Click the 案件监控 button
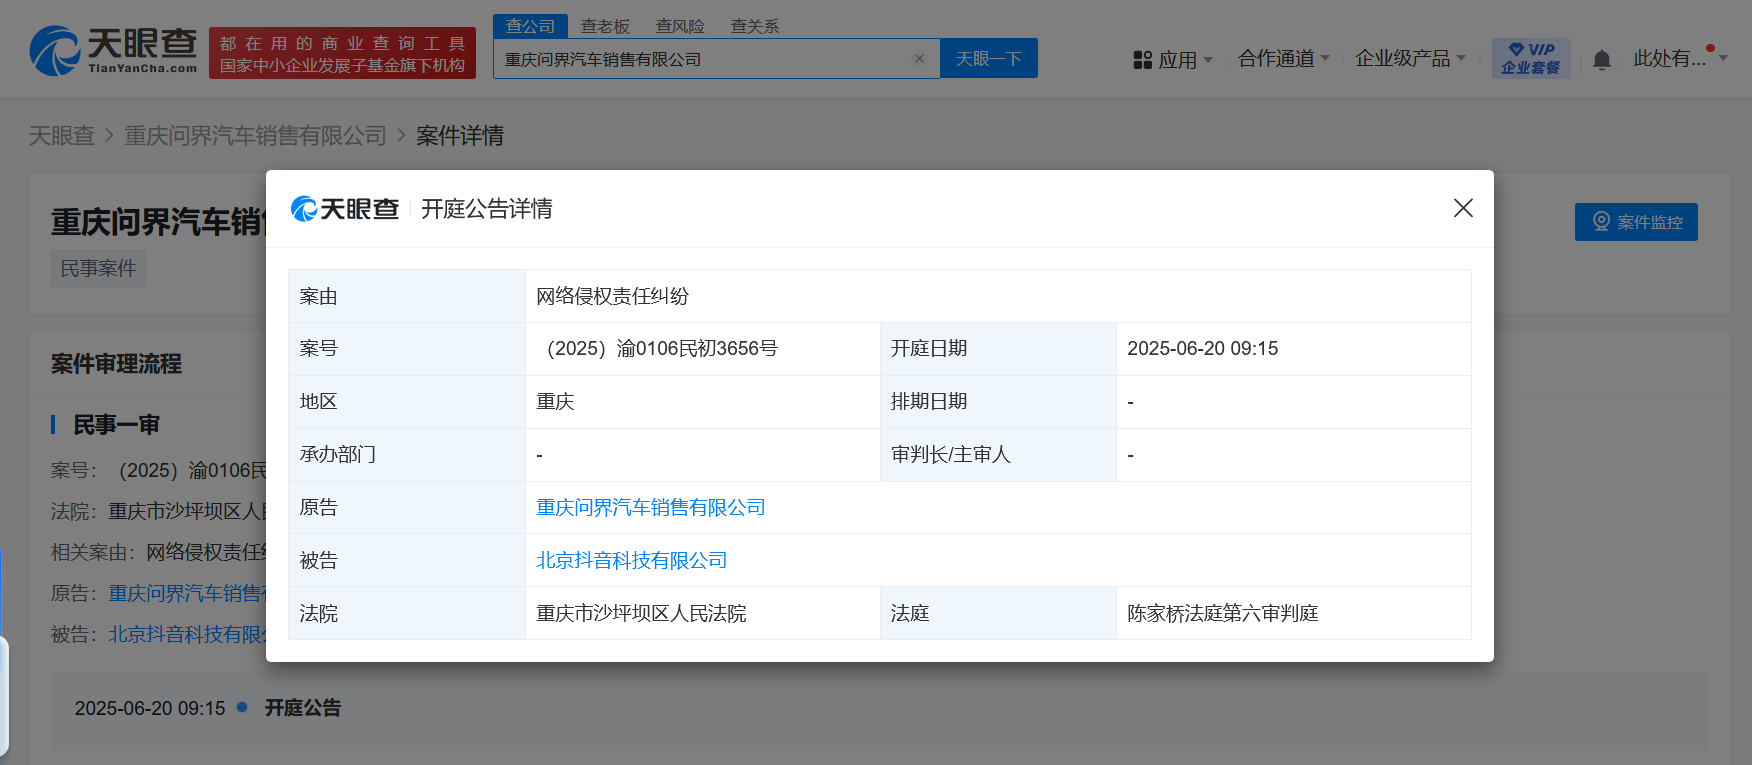 [1635, 222]
